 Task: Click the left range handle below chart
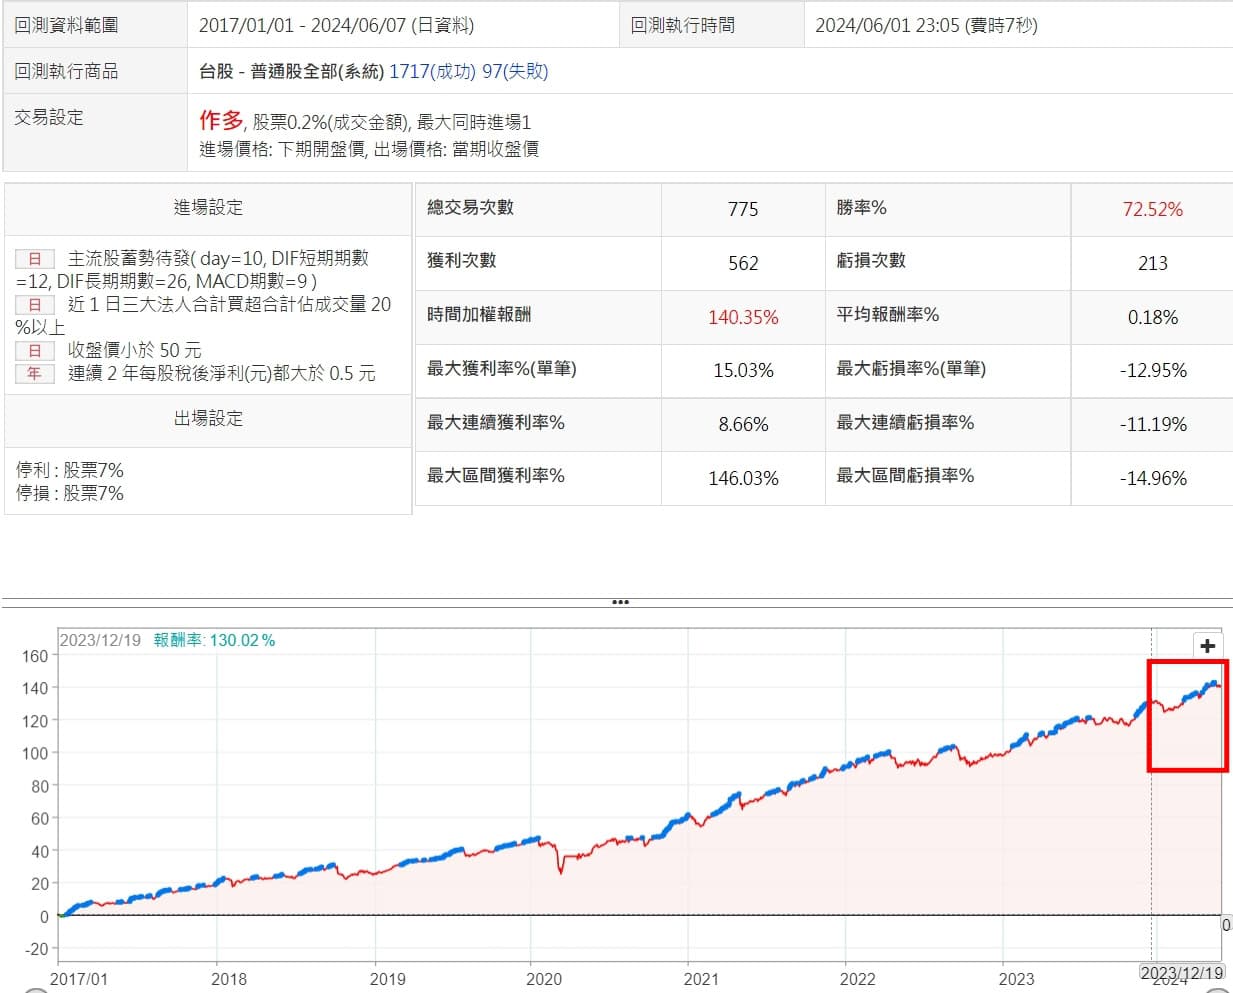36,990
